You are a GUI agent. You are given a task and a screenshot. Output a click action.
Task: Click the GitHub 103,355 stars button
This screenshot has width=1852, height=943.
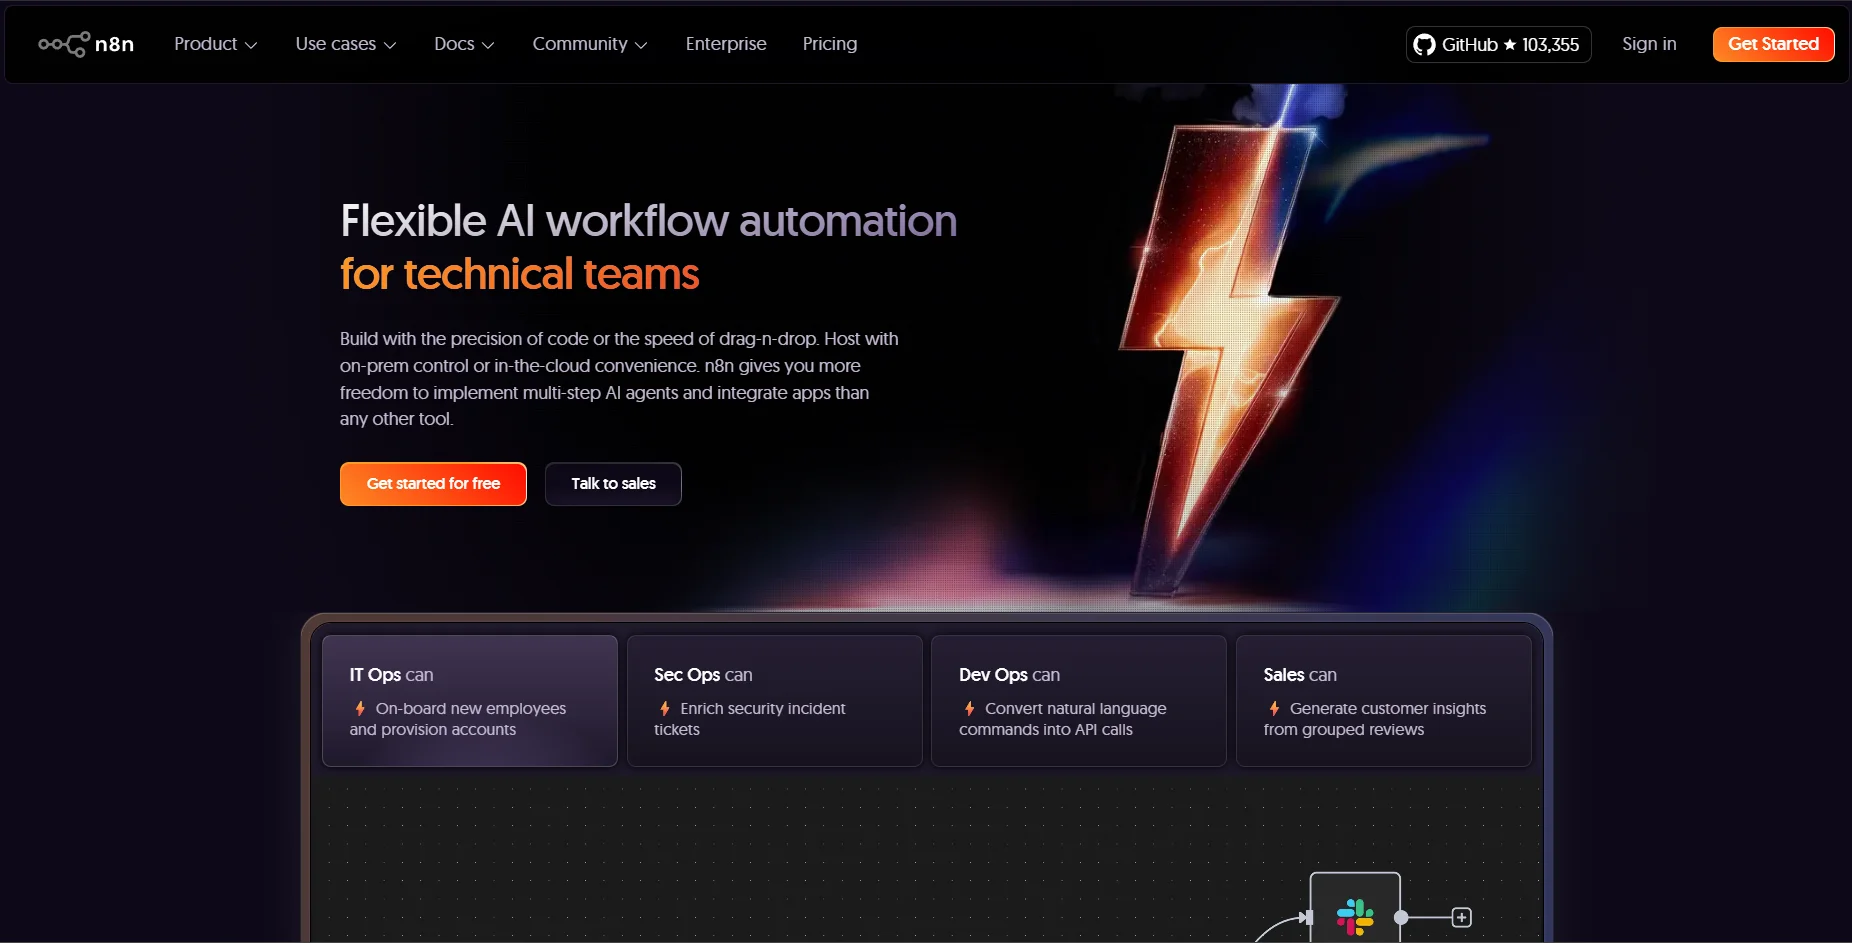[x=1498, y=44]
